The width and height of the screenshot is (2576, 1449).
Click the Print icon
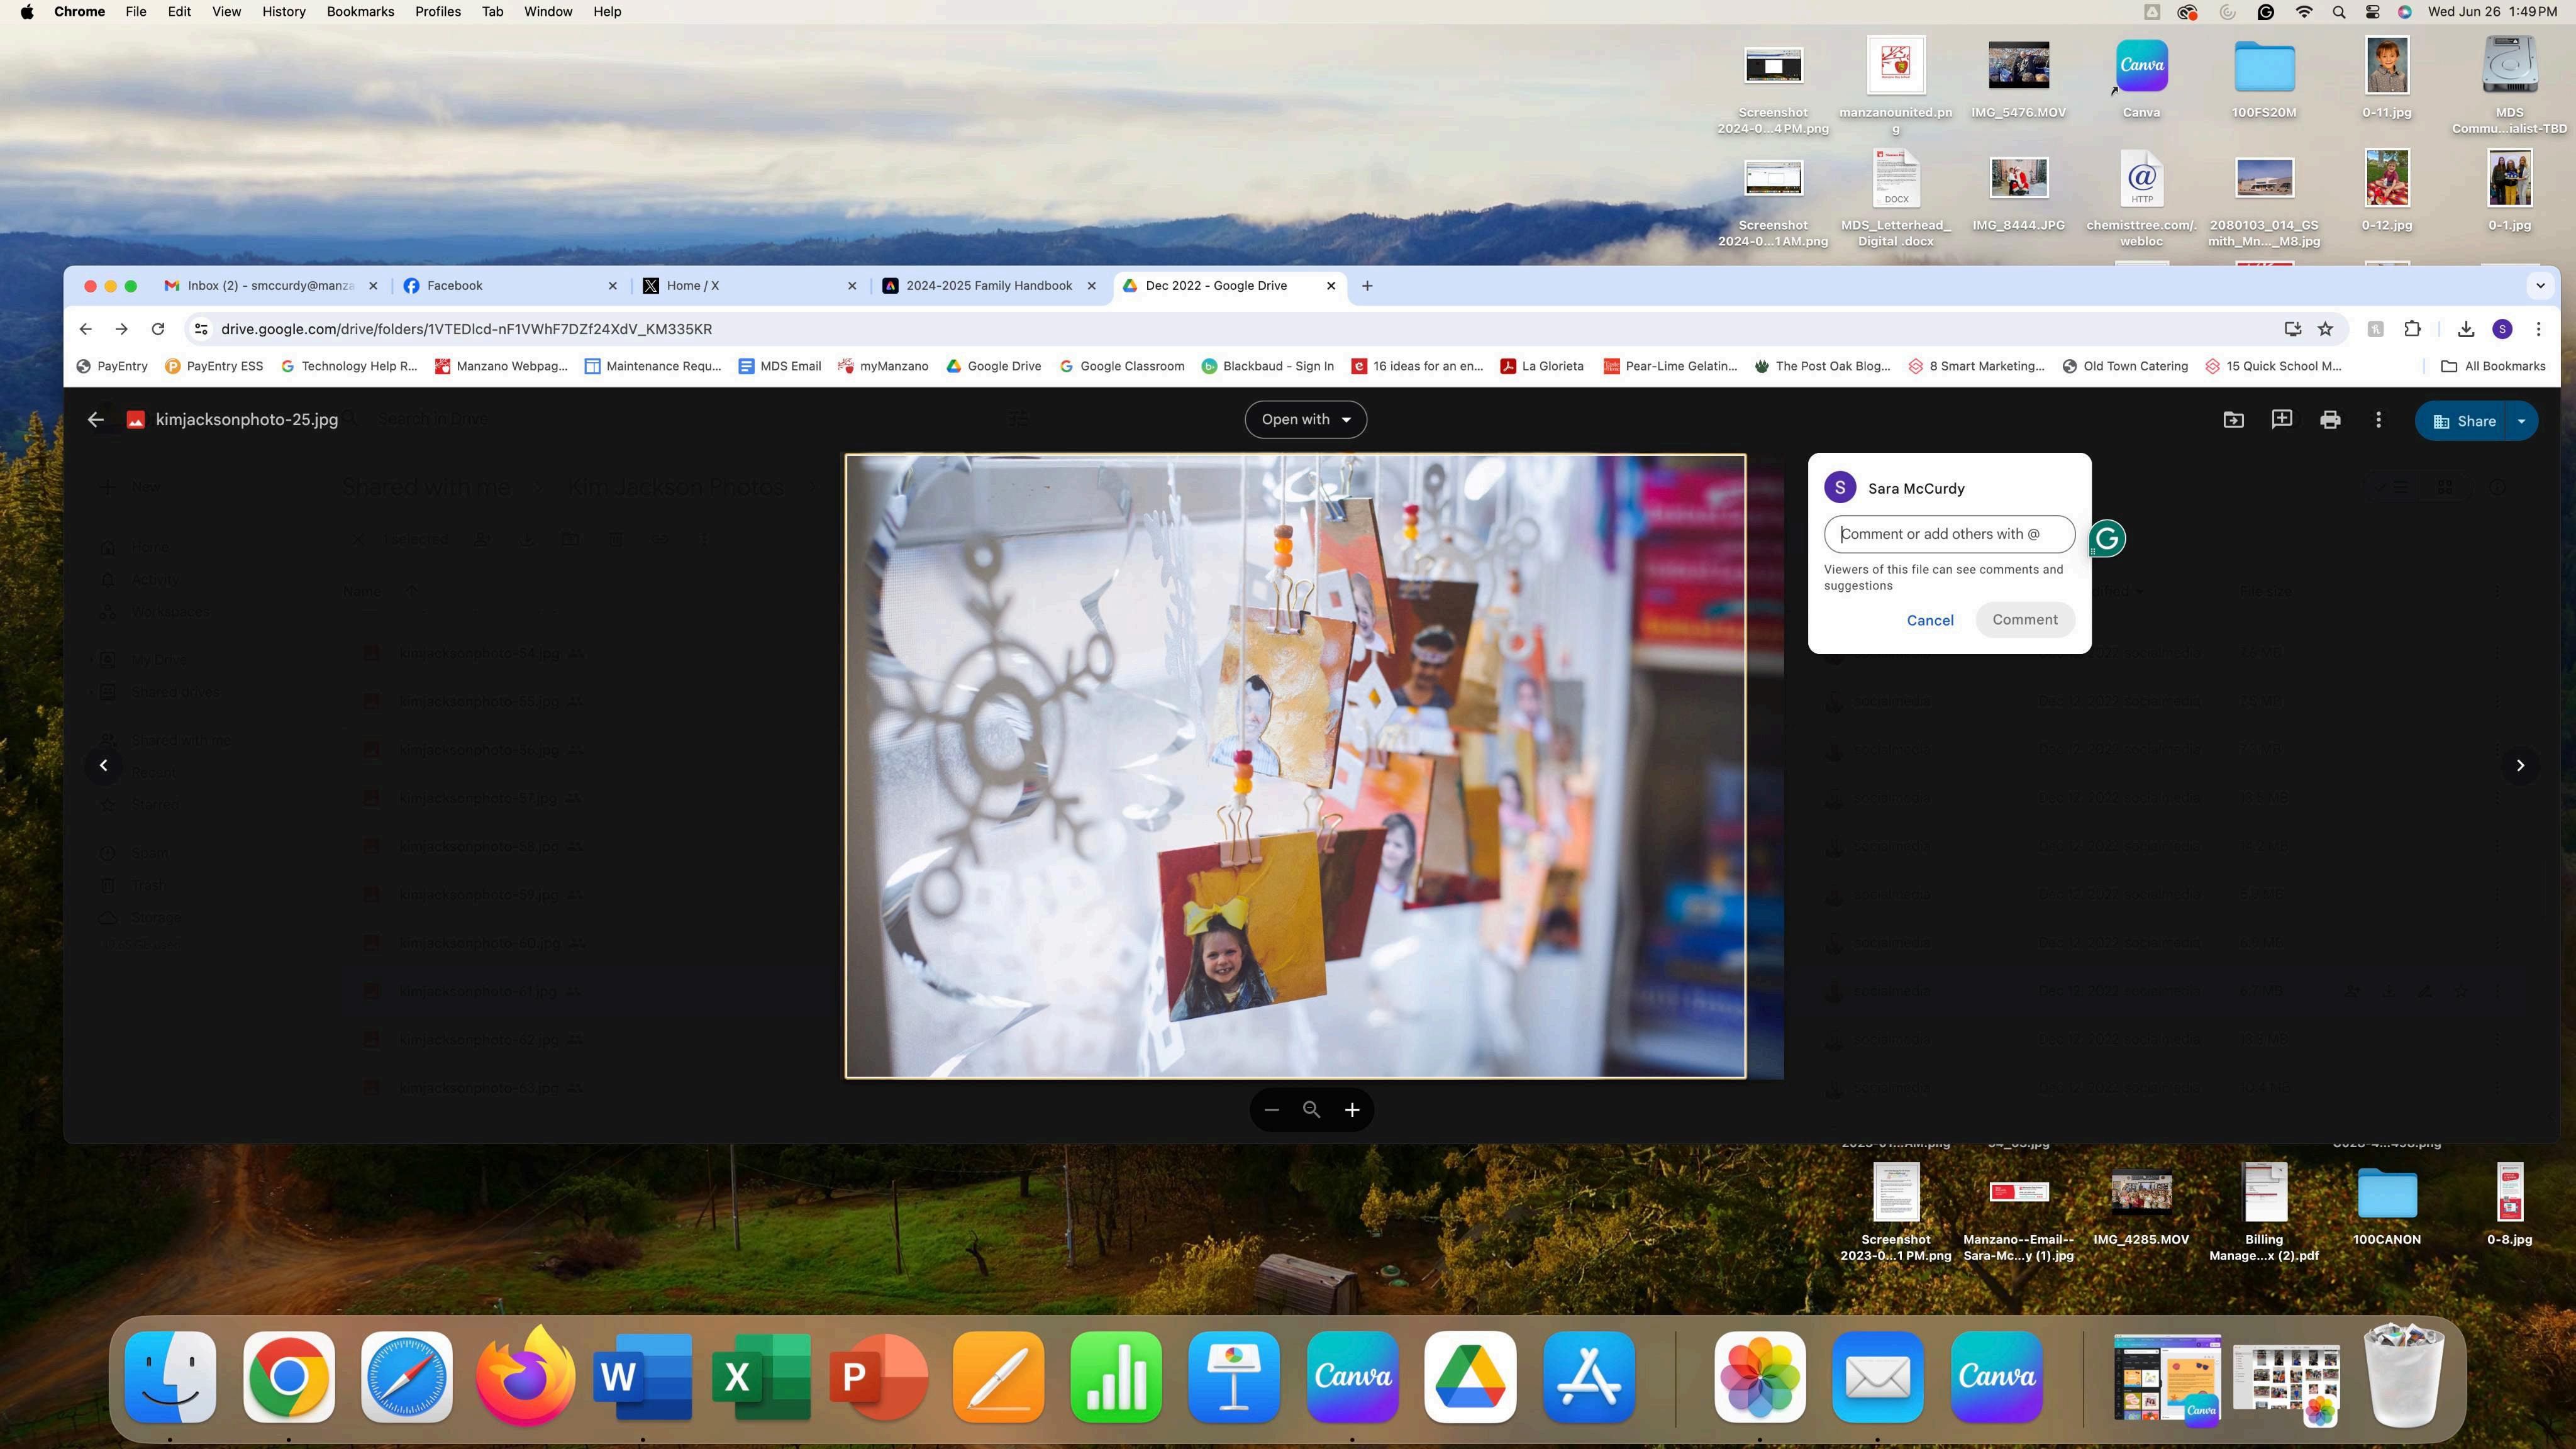tap(2330, 420)
